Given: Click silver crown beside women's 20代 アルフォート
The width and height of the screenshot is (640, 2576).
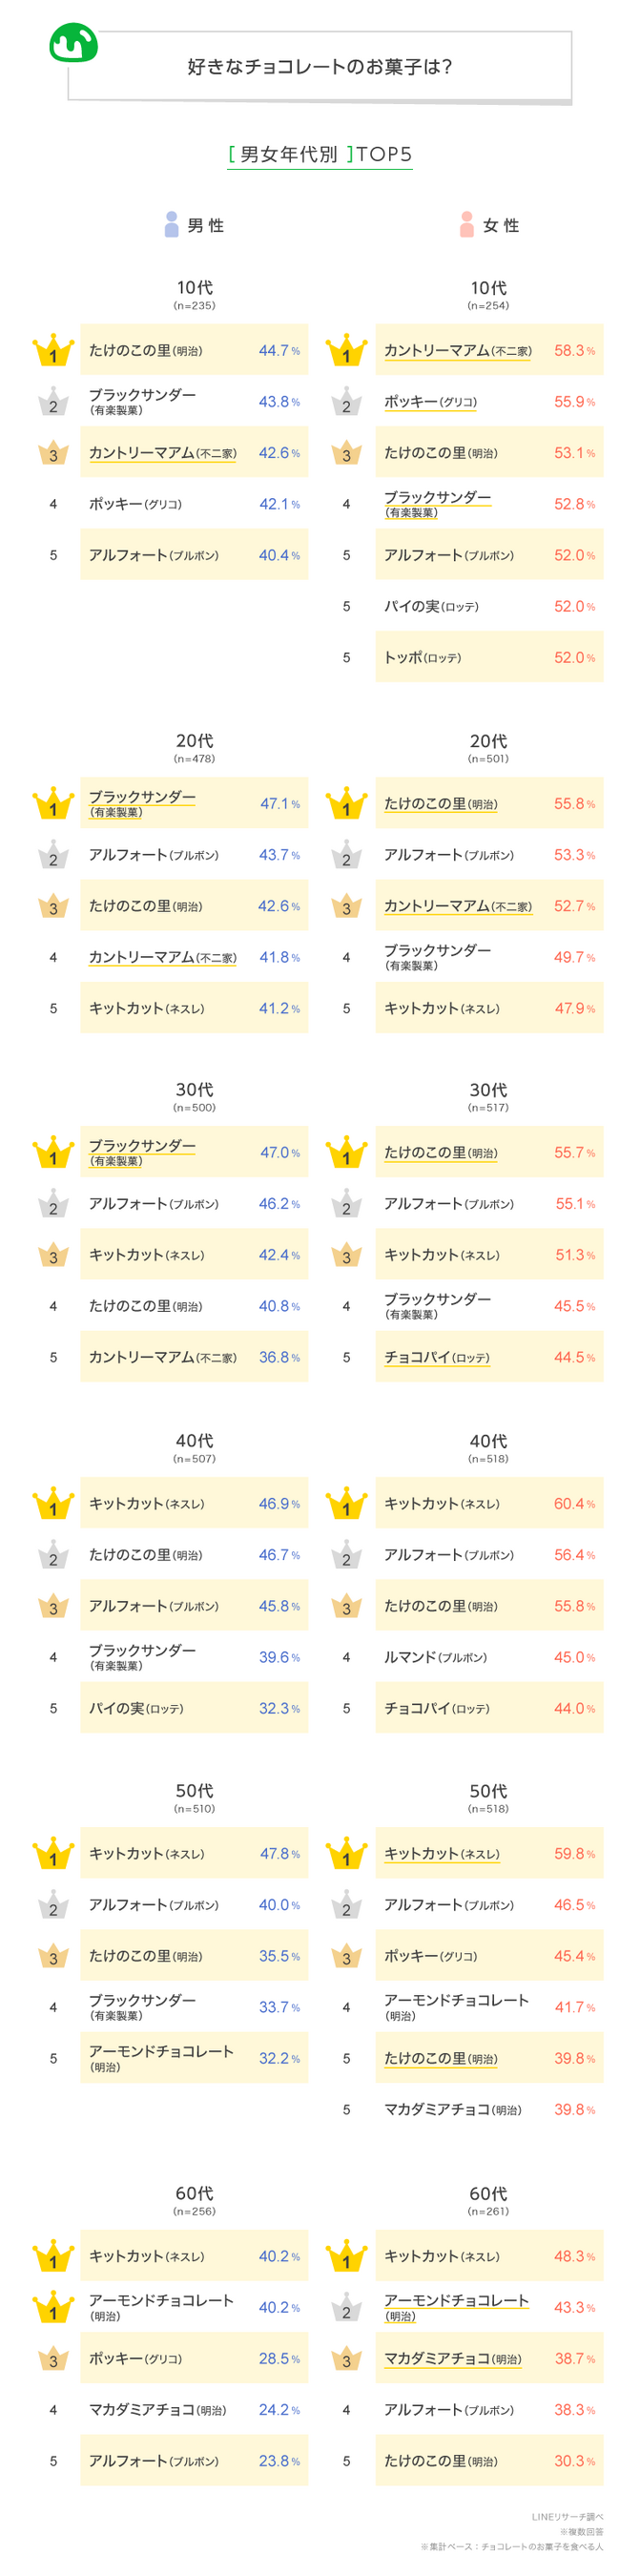Looking at the screenshot, I should click(x=346, y=856).
